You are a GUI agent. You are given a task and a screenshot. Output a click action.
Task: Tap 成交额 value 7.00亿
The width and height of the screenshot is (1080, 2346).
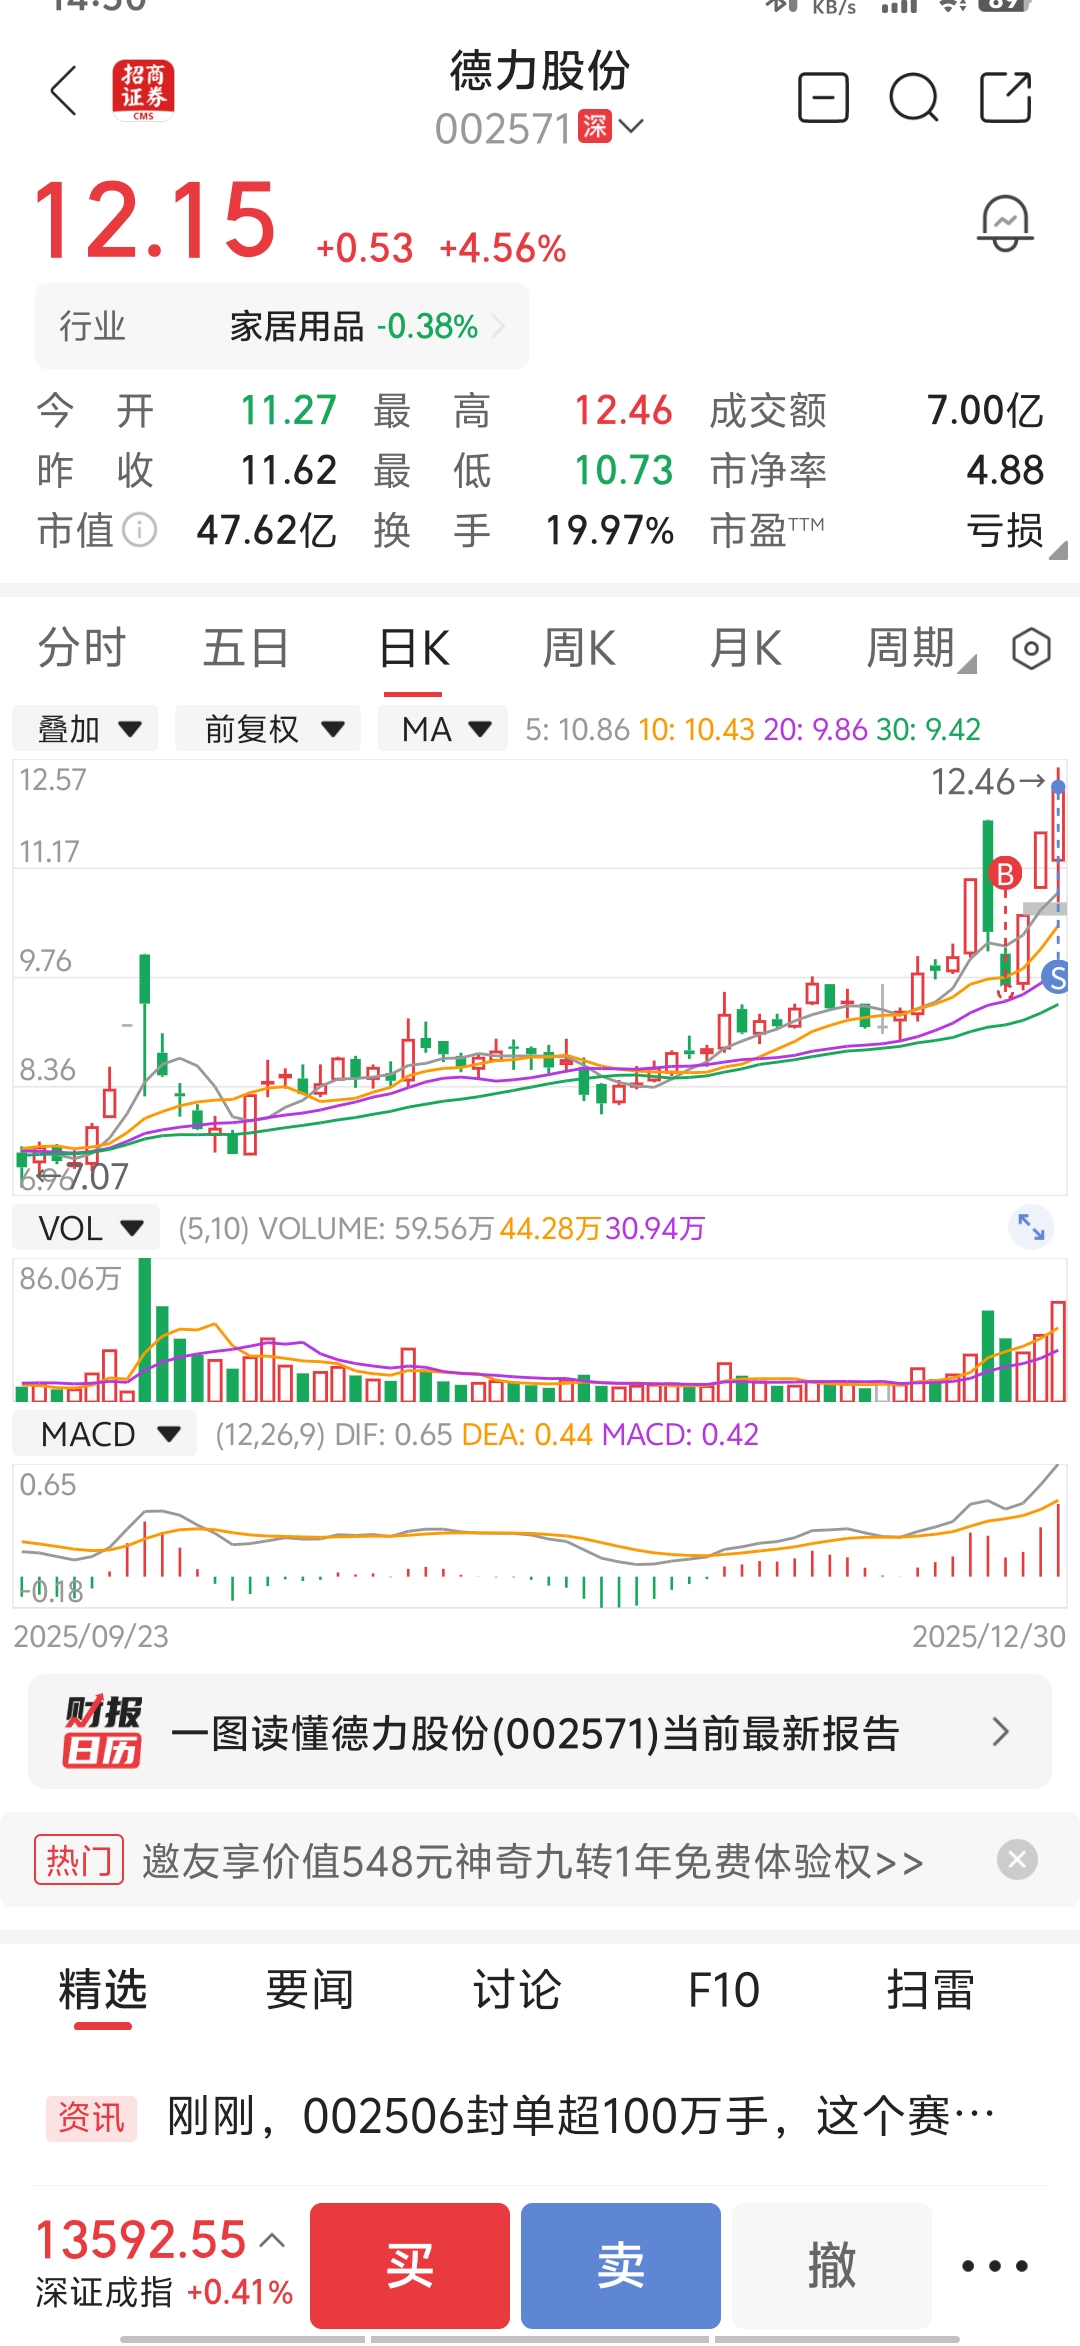click(x=985, y=411)
